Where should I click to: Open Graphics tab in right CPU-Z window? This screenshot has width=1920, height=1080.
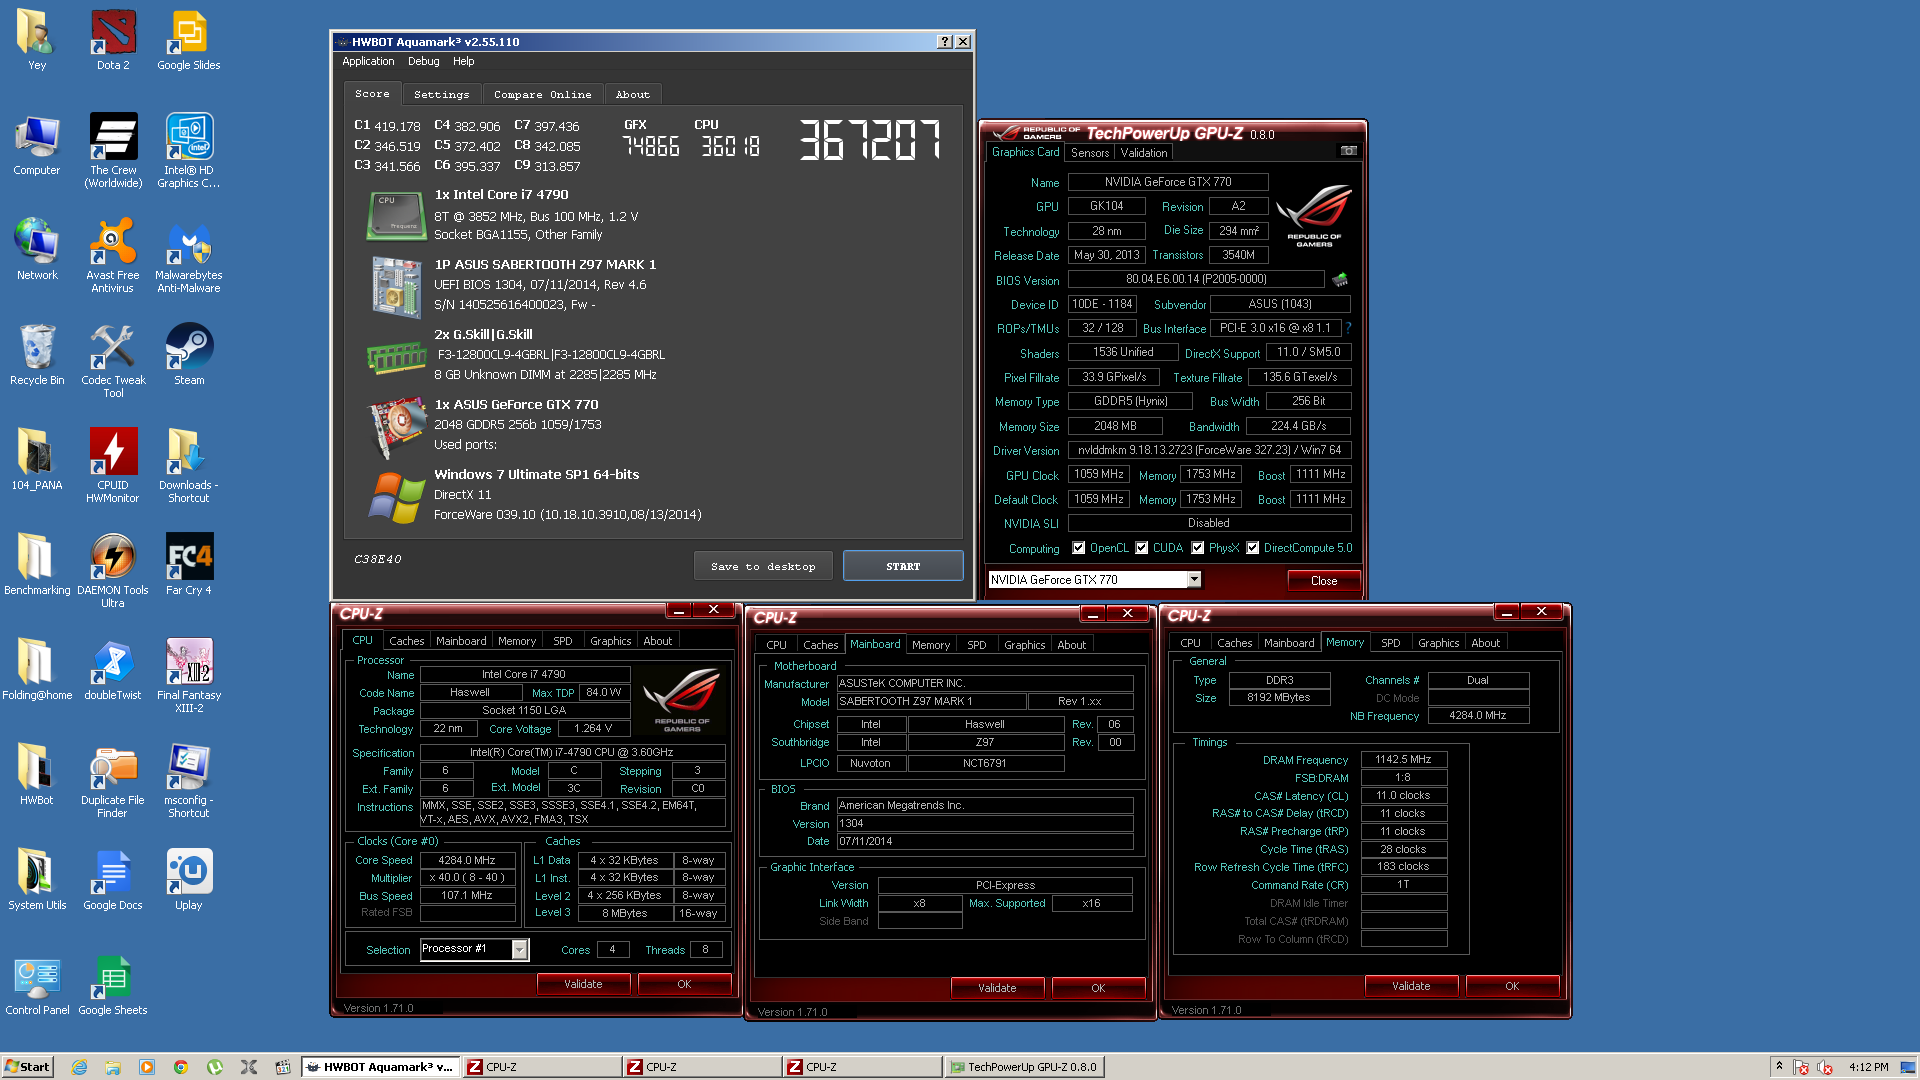(x=1438, y=643)
